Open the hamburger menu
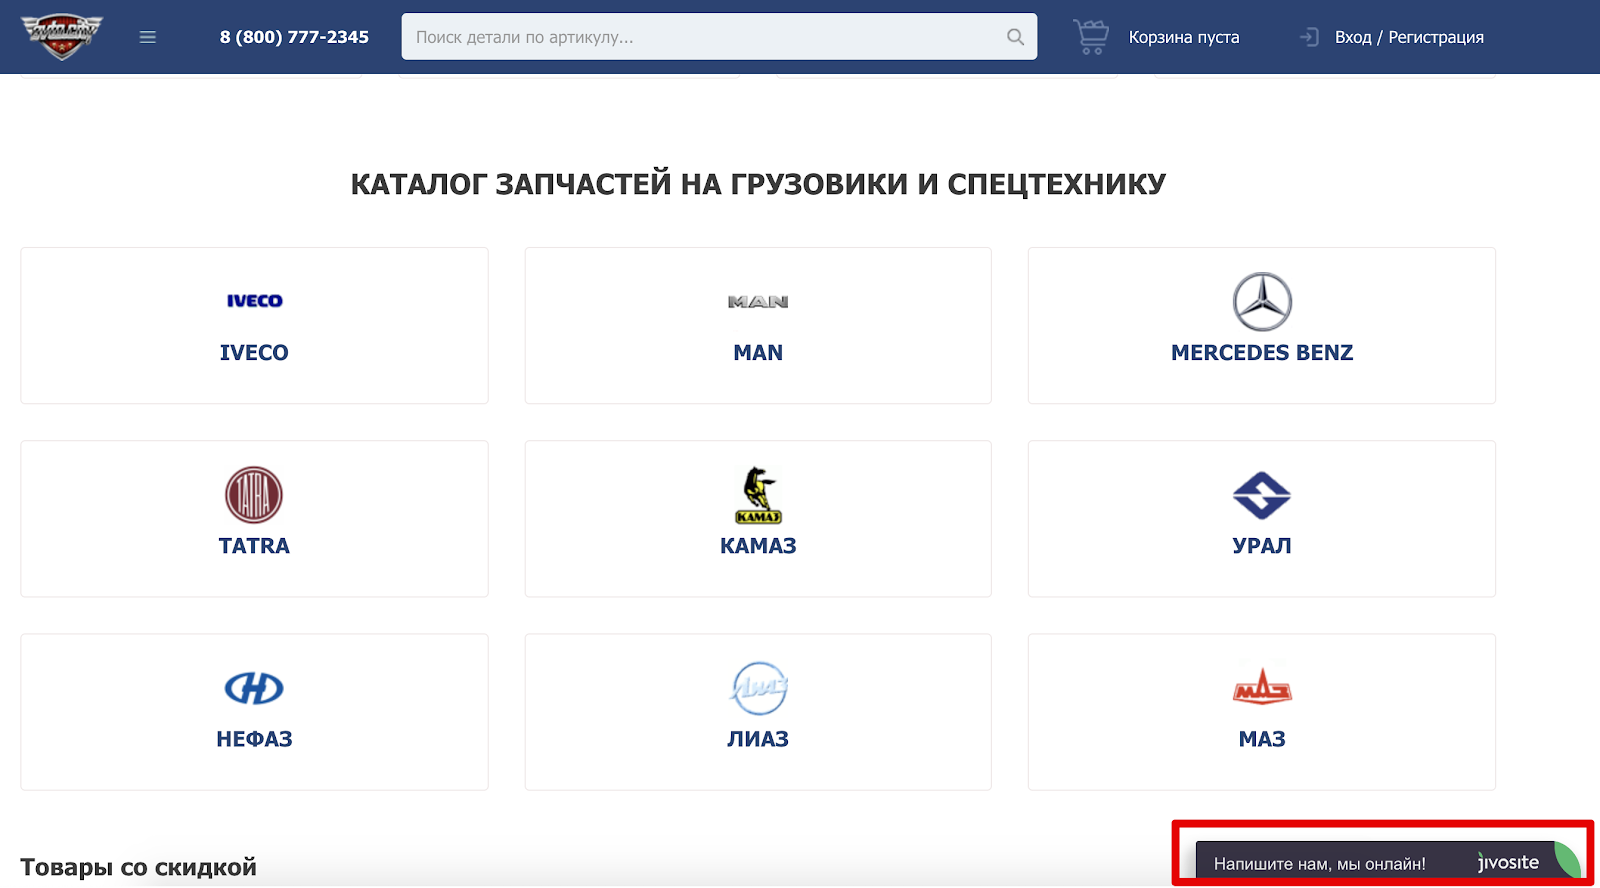Screen dimensions: 1600x888 click(x=148, y=37)
